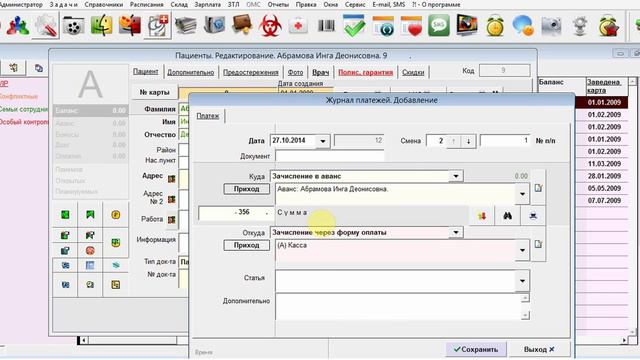Increase Смена with the up arrow
Screen dimensions: 640x360
coord(453,141)
